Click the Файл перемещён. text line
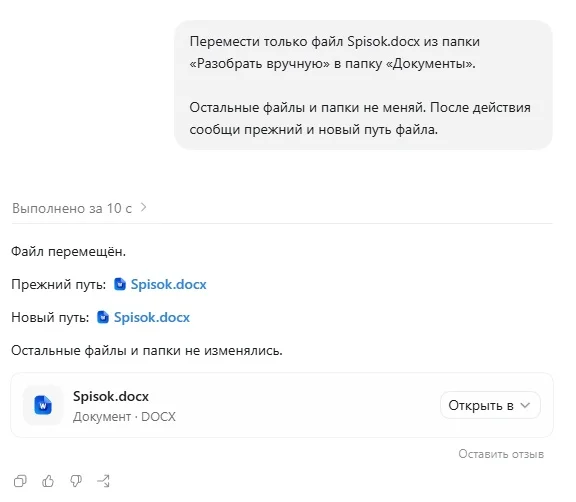 point(68,252)
